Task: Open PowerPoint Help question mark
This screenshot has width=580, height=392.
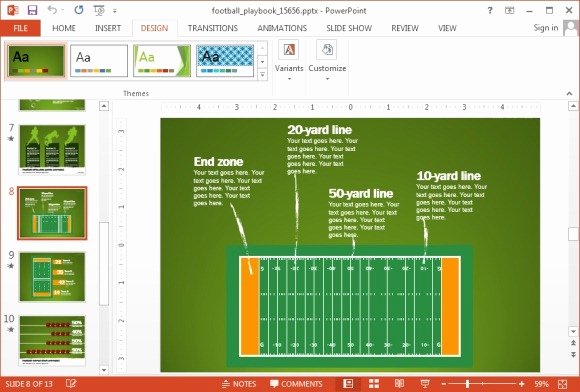Action: click(x=490, y=10)
